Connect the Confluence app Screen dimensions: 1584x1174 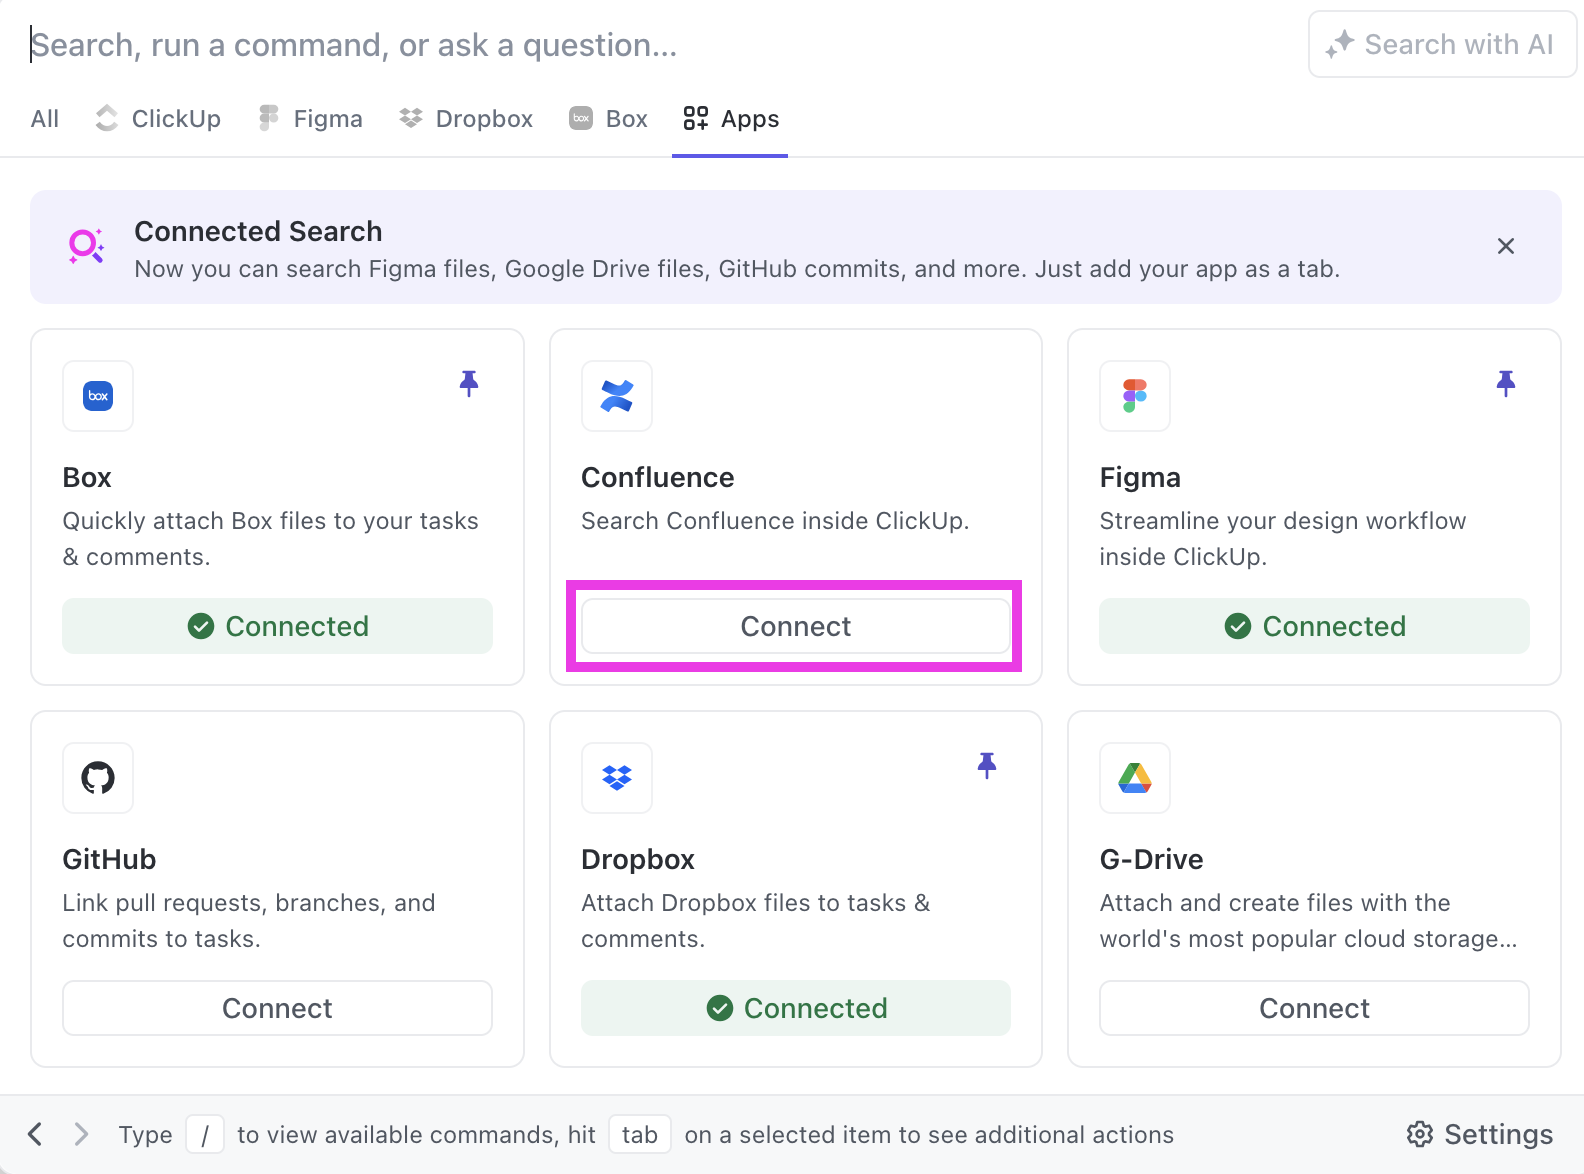click(795, 626)
